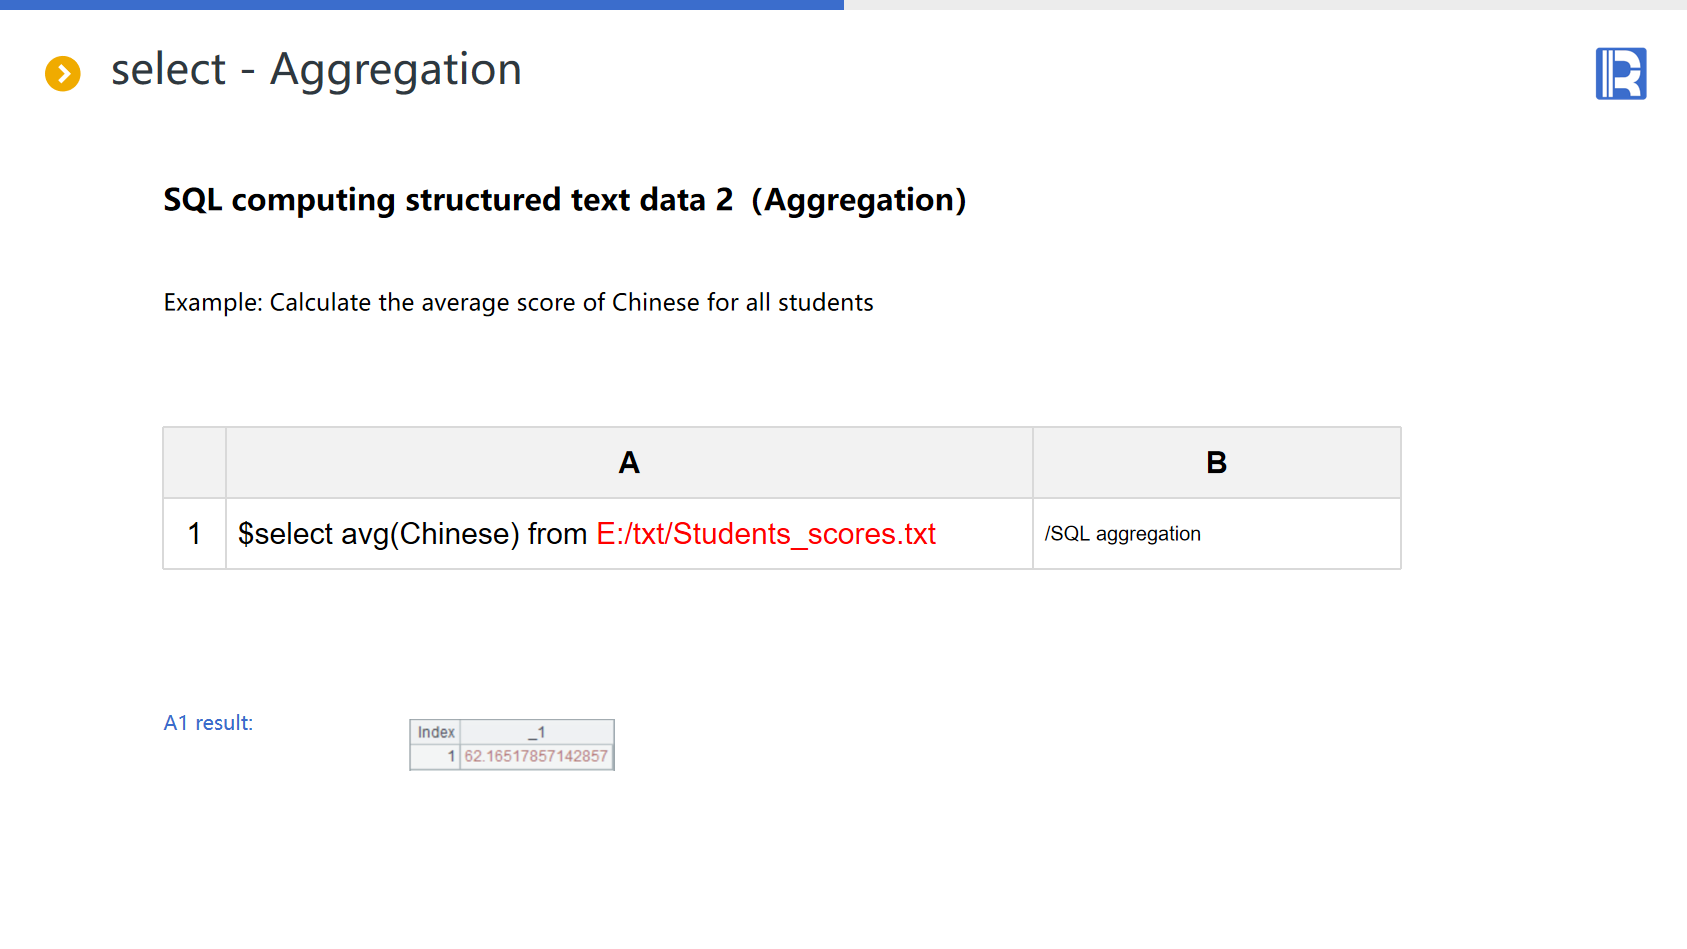Viewport: 1687px width, 949px height.
Task: Click the orange chevron bullet icon
Action: coord(63,73)
